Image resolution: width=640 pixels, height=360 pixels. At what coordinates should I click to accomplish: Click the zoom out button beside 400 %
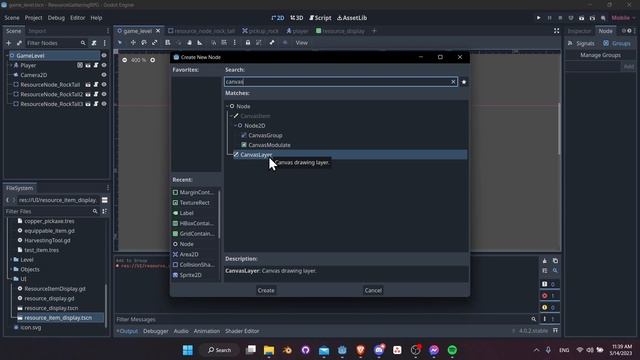pos(124,60)
